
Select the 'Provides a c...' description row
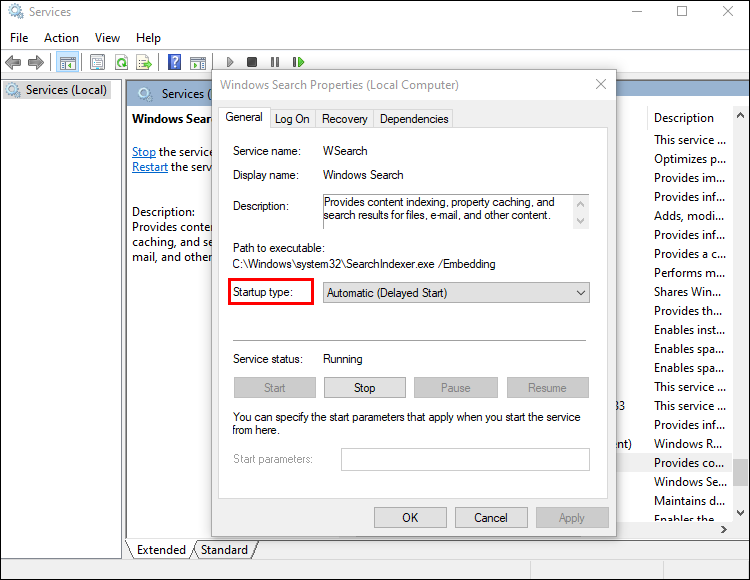point(690,254)
